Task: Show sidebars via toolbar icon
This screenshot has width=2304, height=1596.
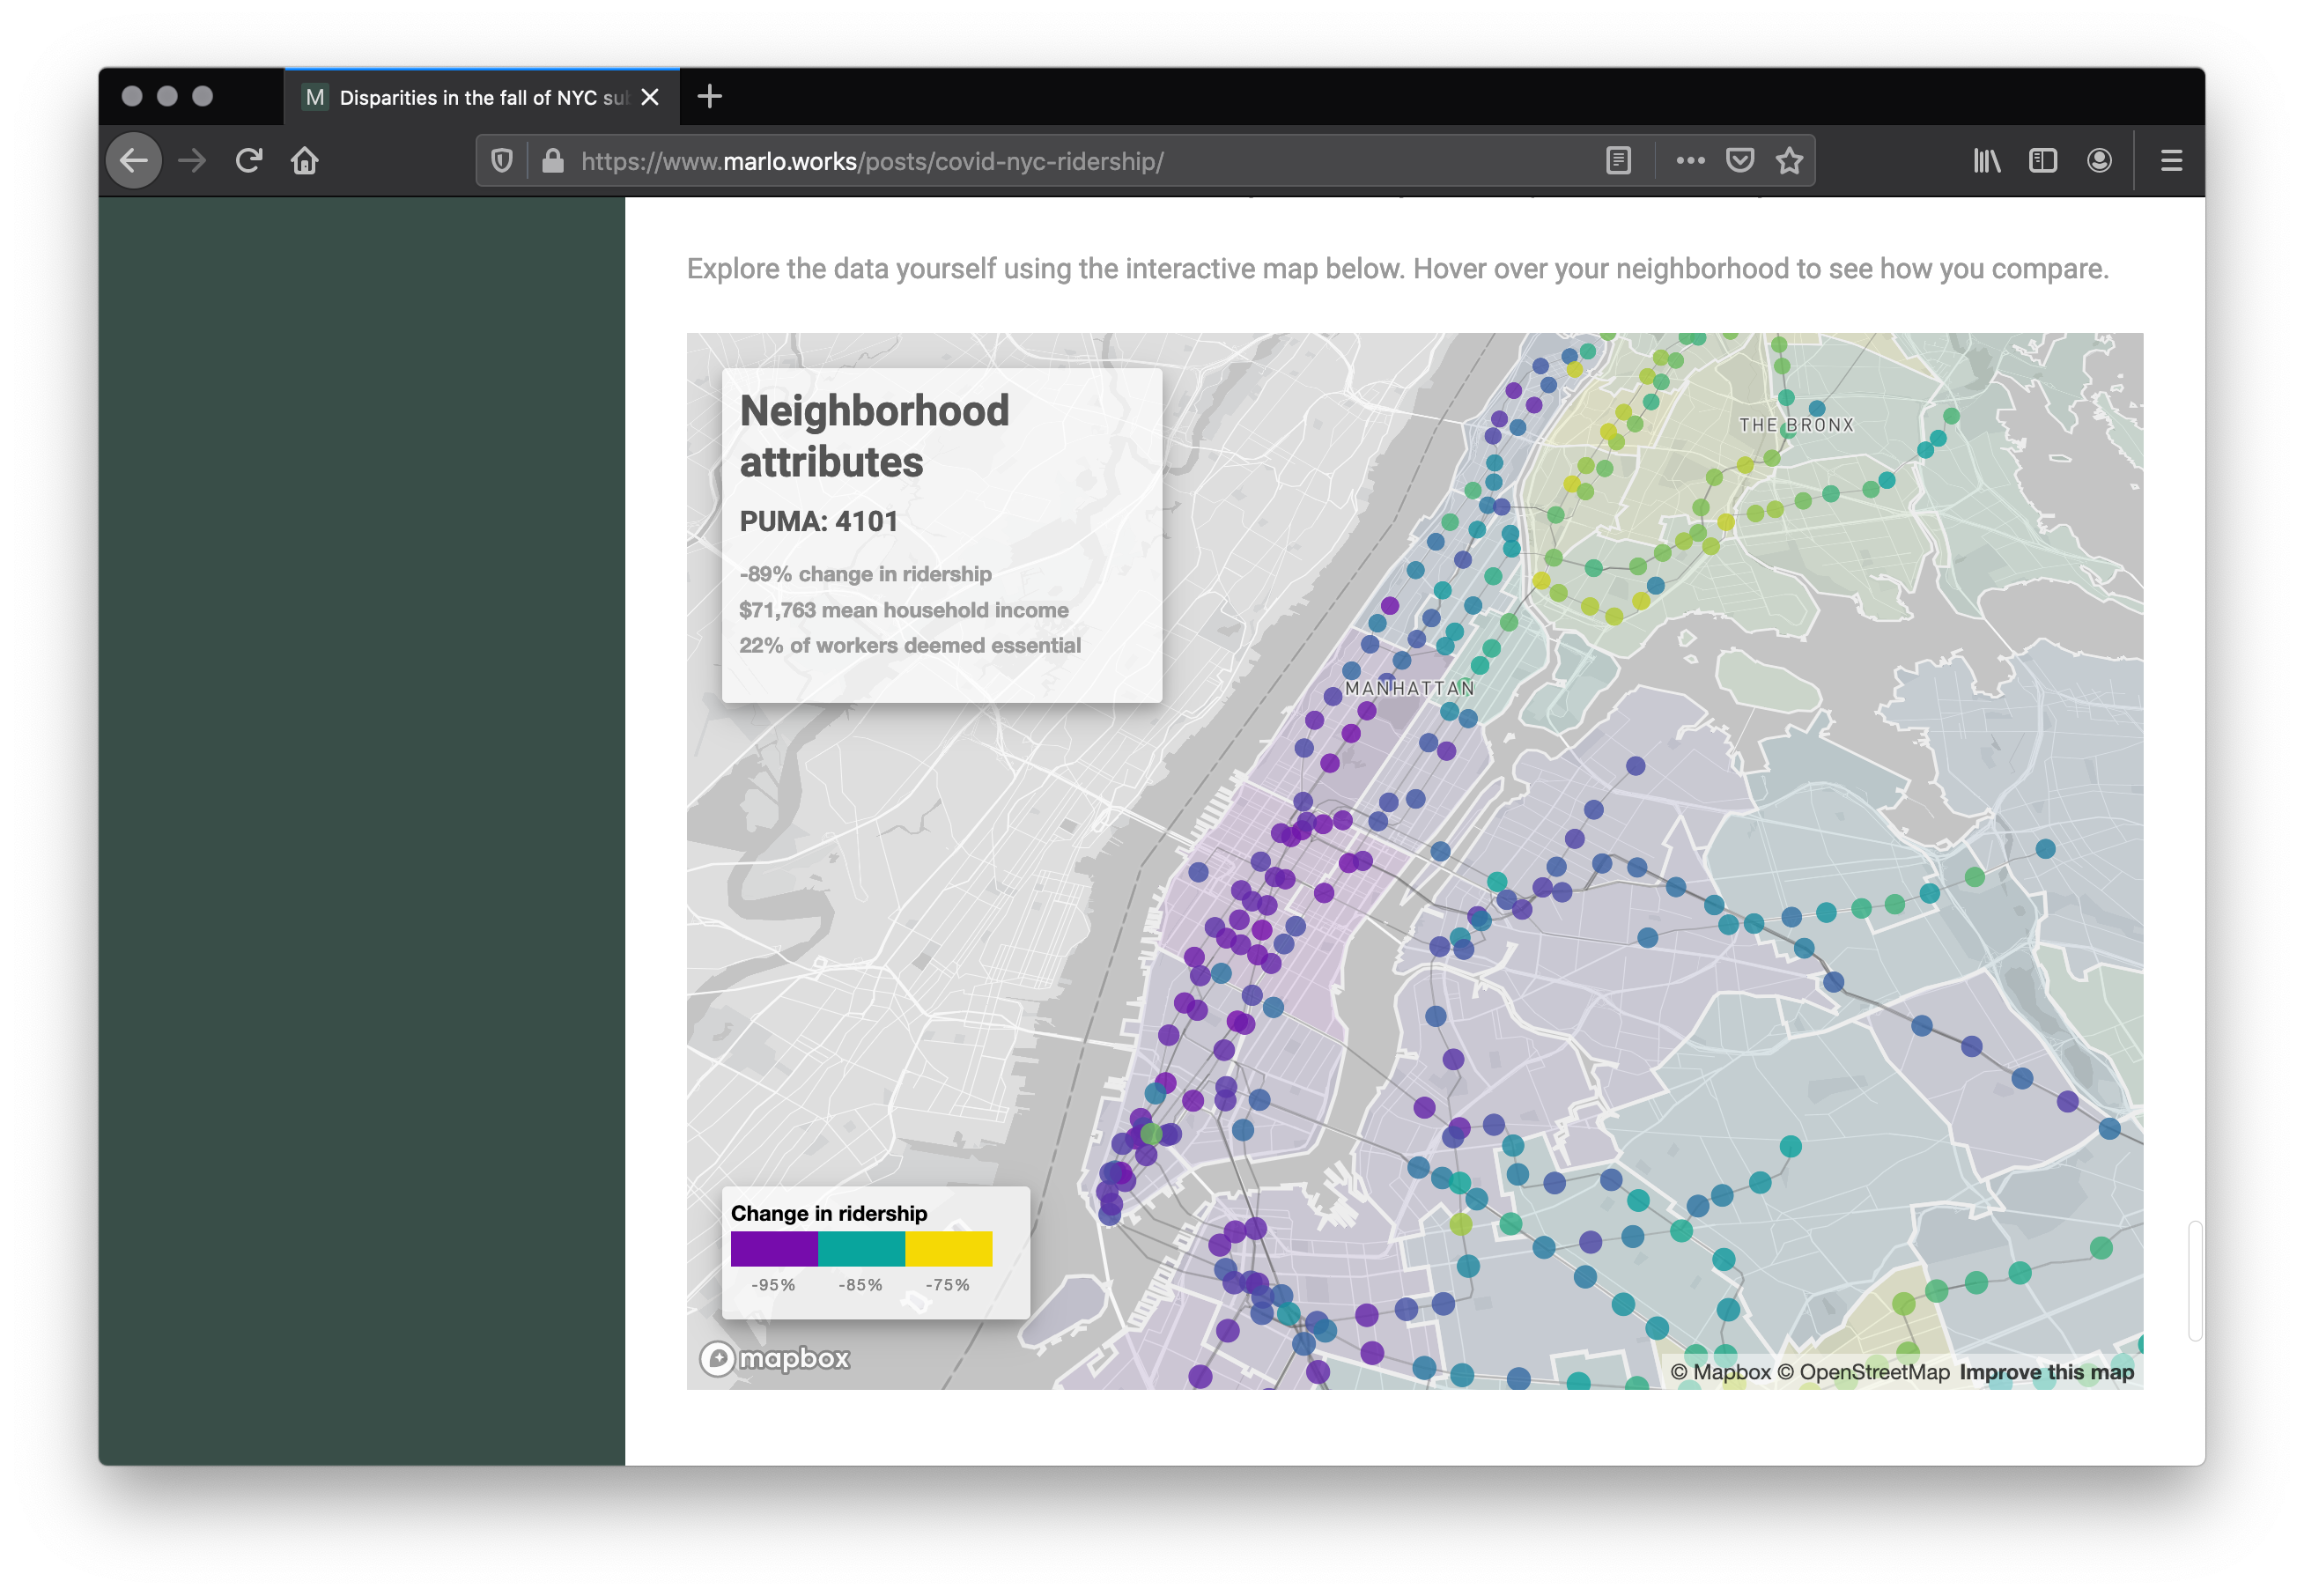Action: [2042, 161]
